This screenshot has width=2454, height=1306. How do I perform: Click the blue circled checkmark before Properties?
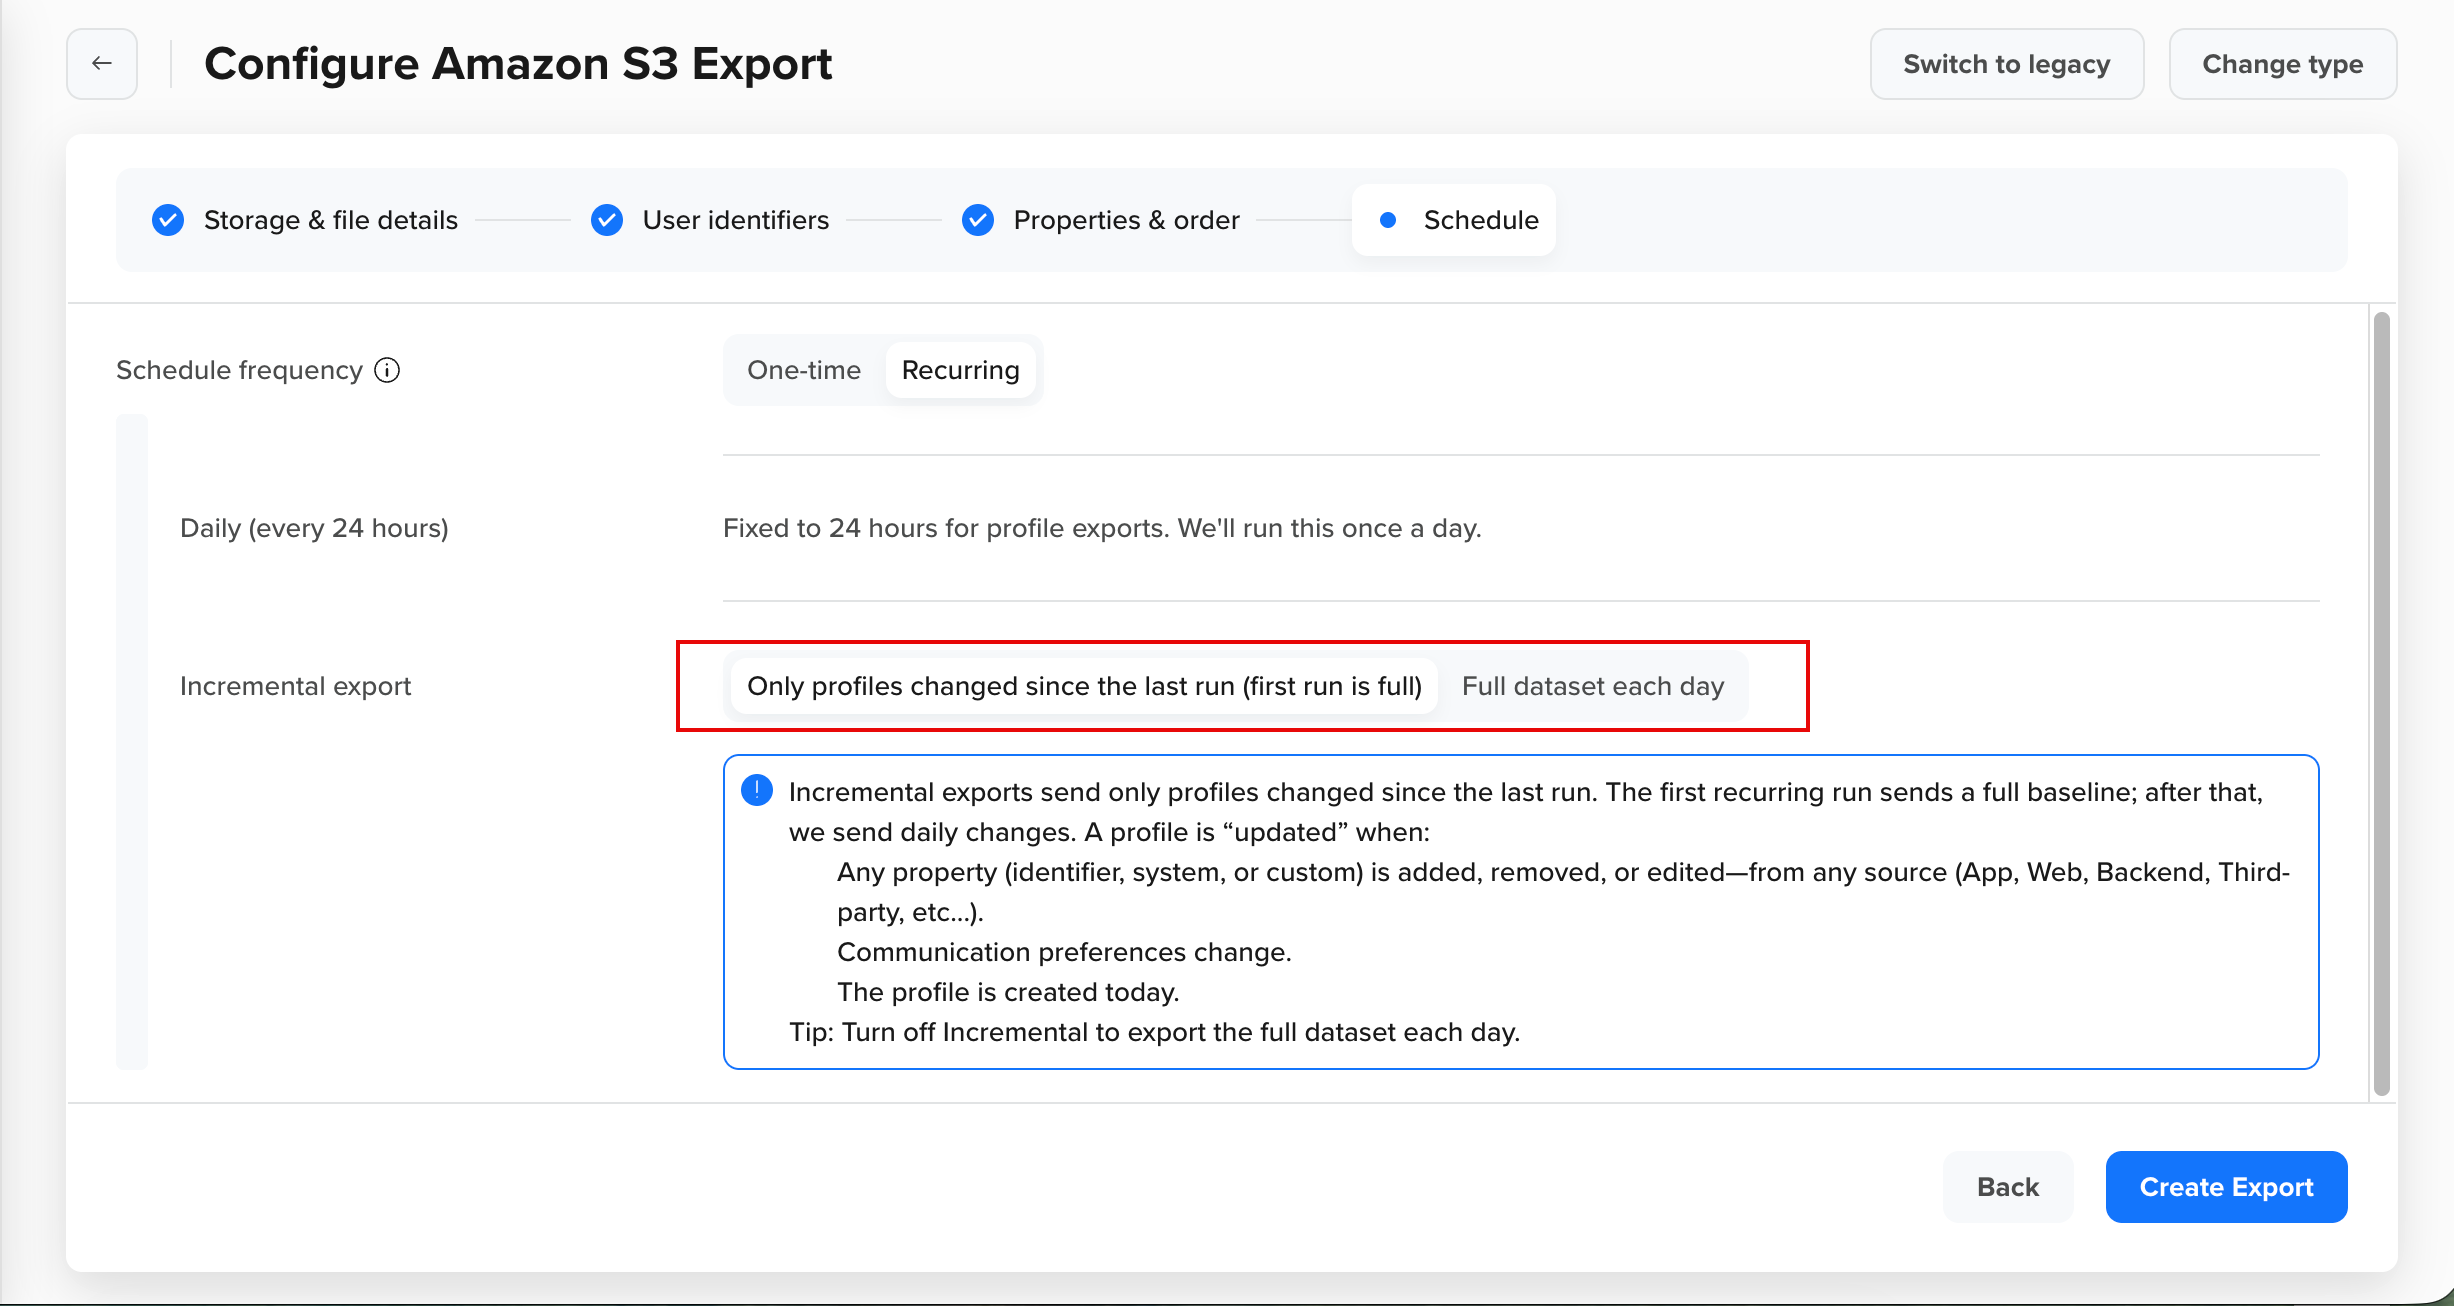tap(977, 220)
